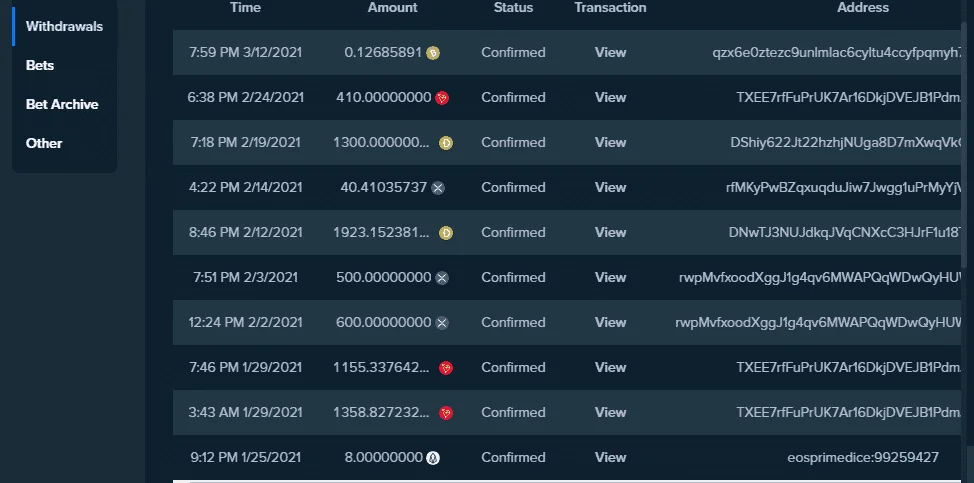Switch to Bet Archive in sidebar

tap(62, 104)
